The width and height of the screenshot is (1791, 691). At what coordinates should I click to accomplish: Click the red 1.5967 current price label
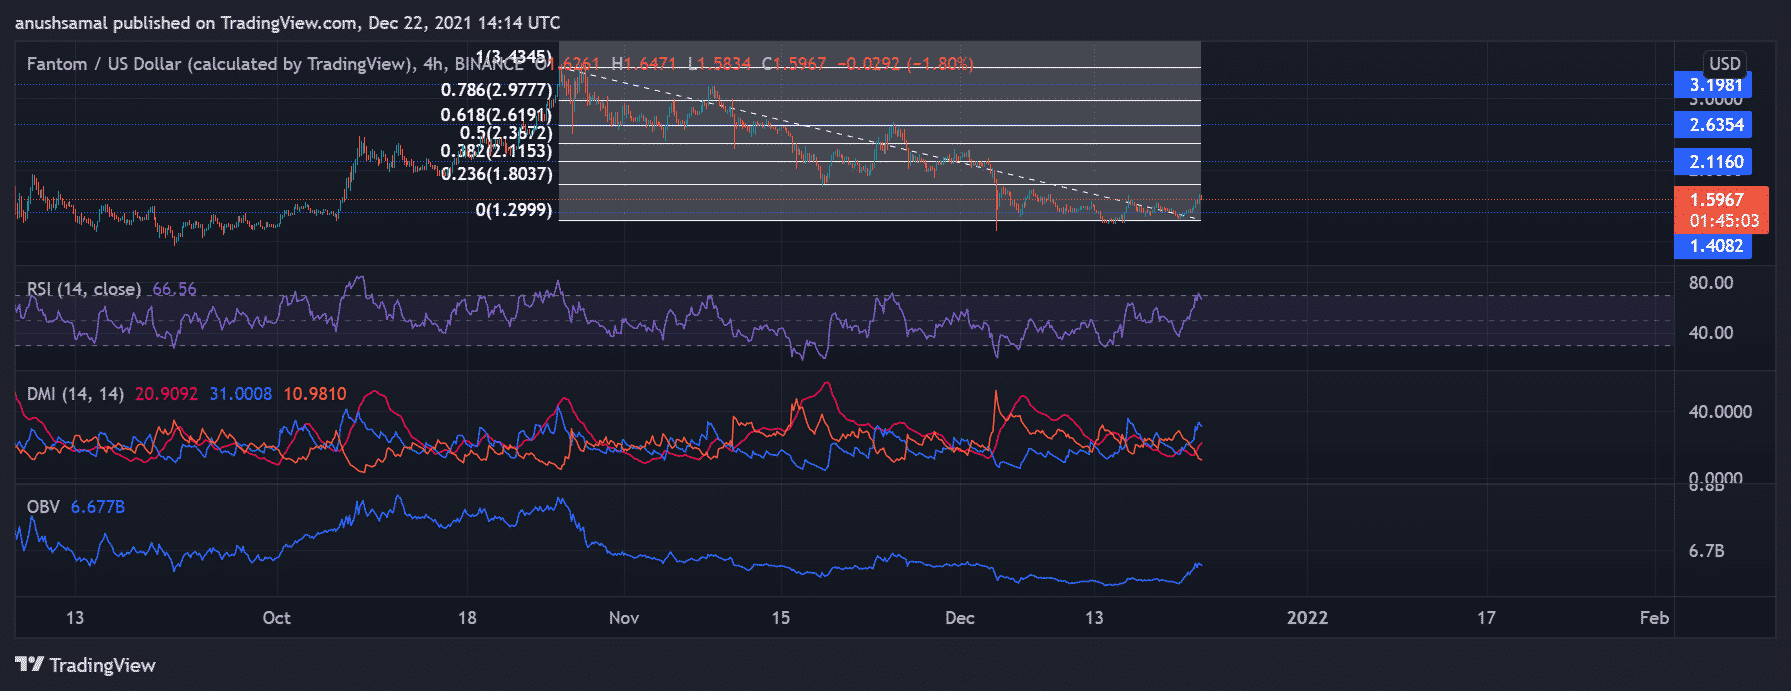[x=1719, y=200]
